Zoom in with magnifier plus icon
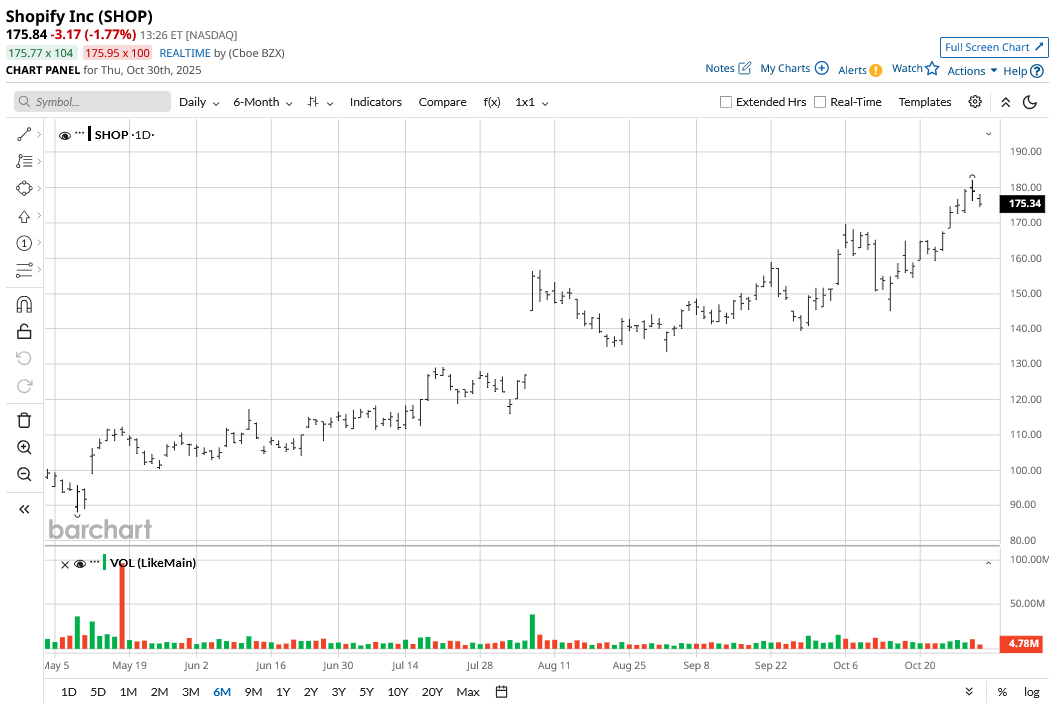This screenshot has height=703, width=1050. [24, 447]
